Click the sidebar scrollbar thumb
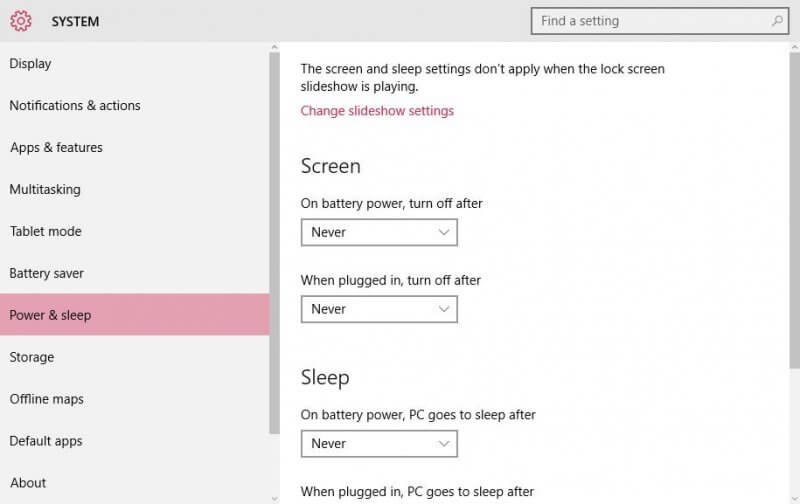 (x=274, y=243)
